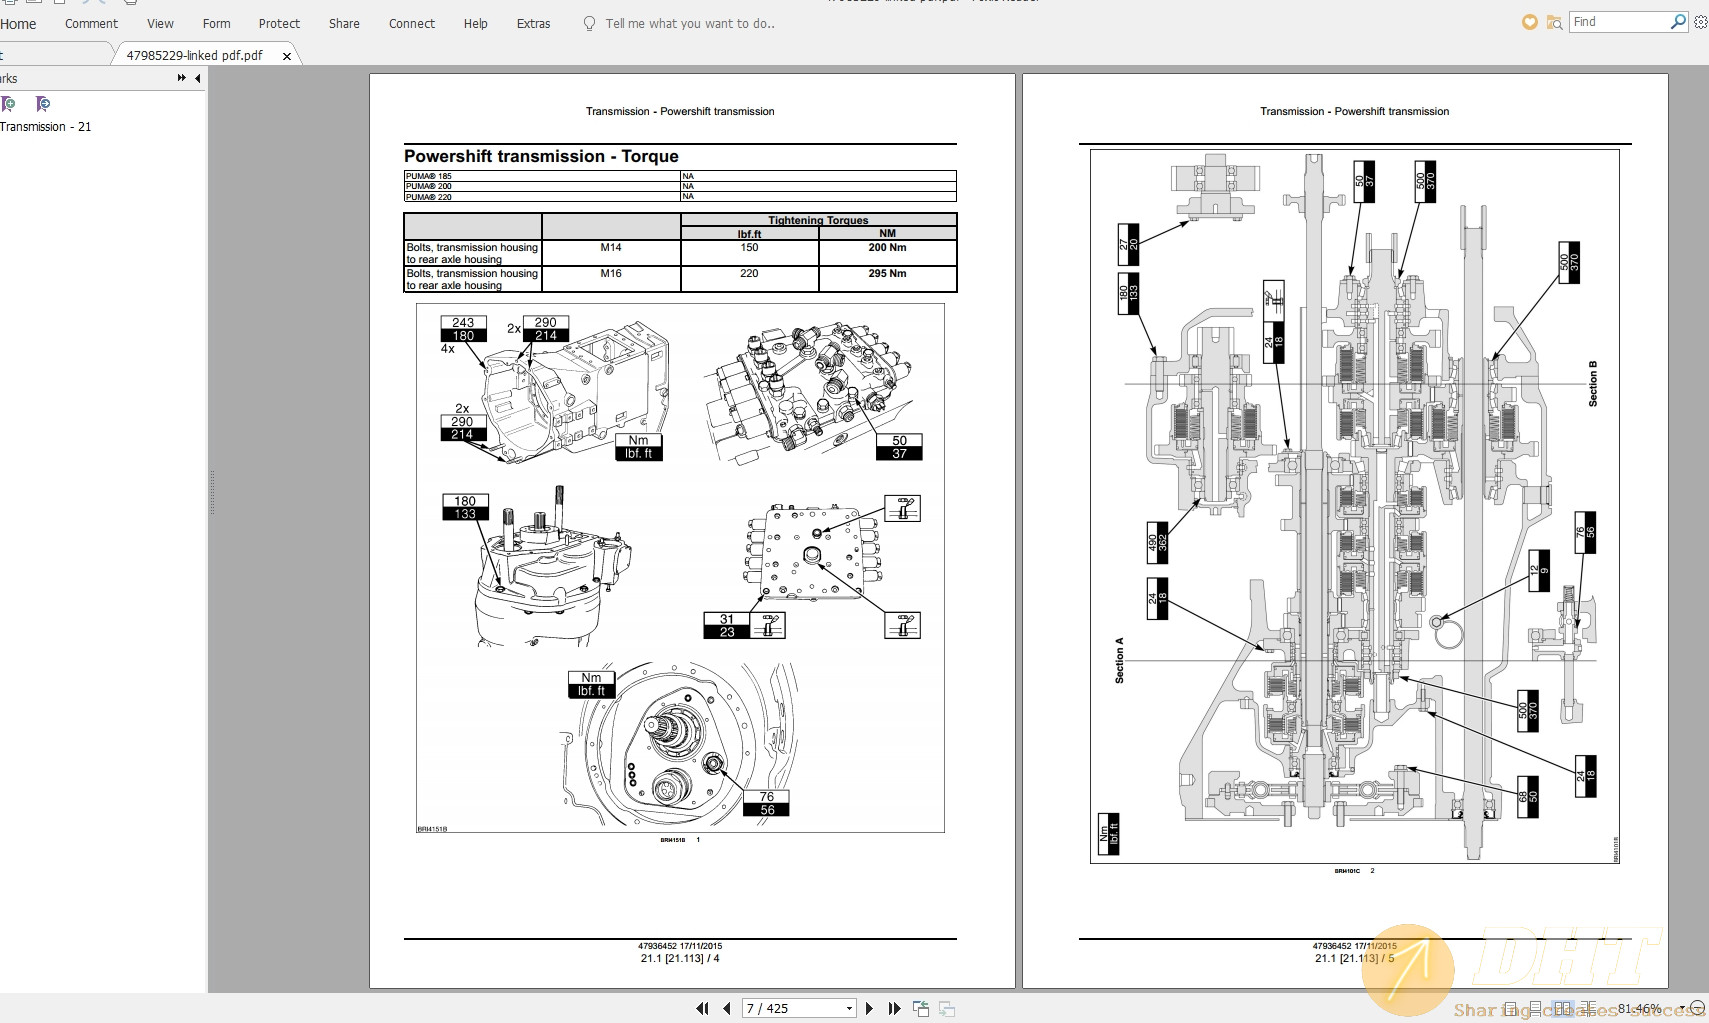Click the Previous View icon beside page navigation

pyautogui.click(x=920, y=1008)
